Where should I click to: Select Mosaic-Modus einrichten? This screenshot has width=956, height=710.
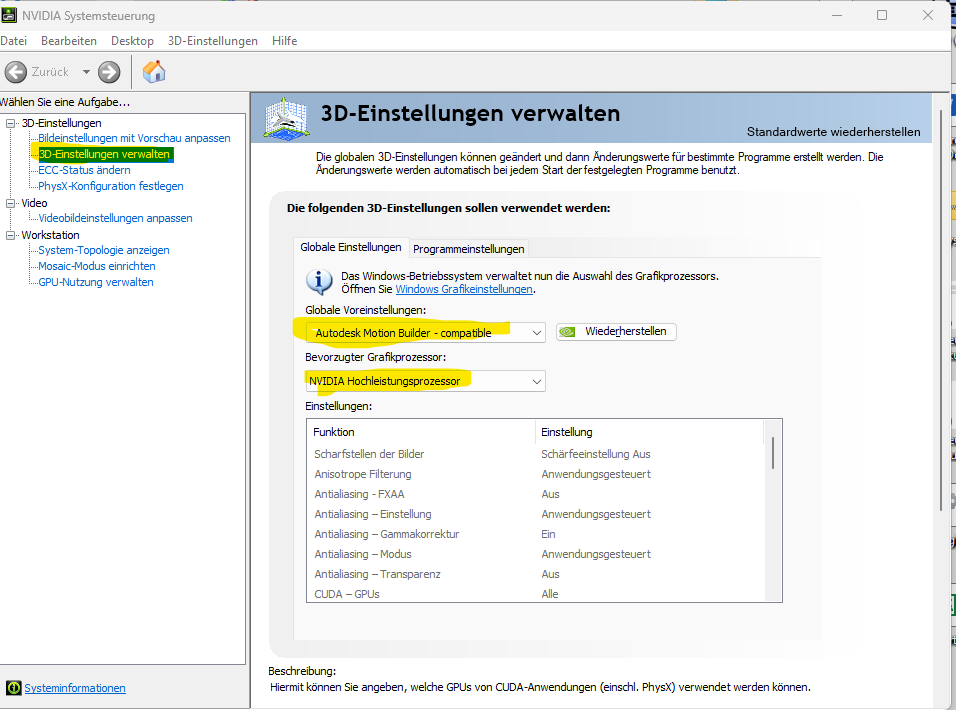click(x=97, y=266)
